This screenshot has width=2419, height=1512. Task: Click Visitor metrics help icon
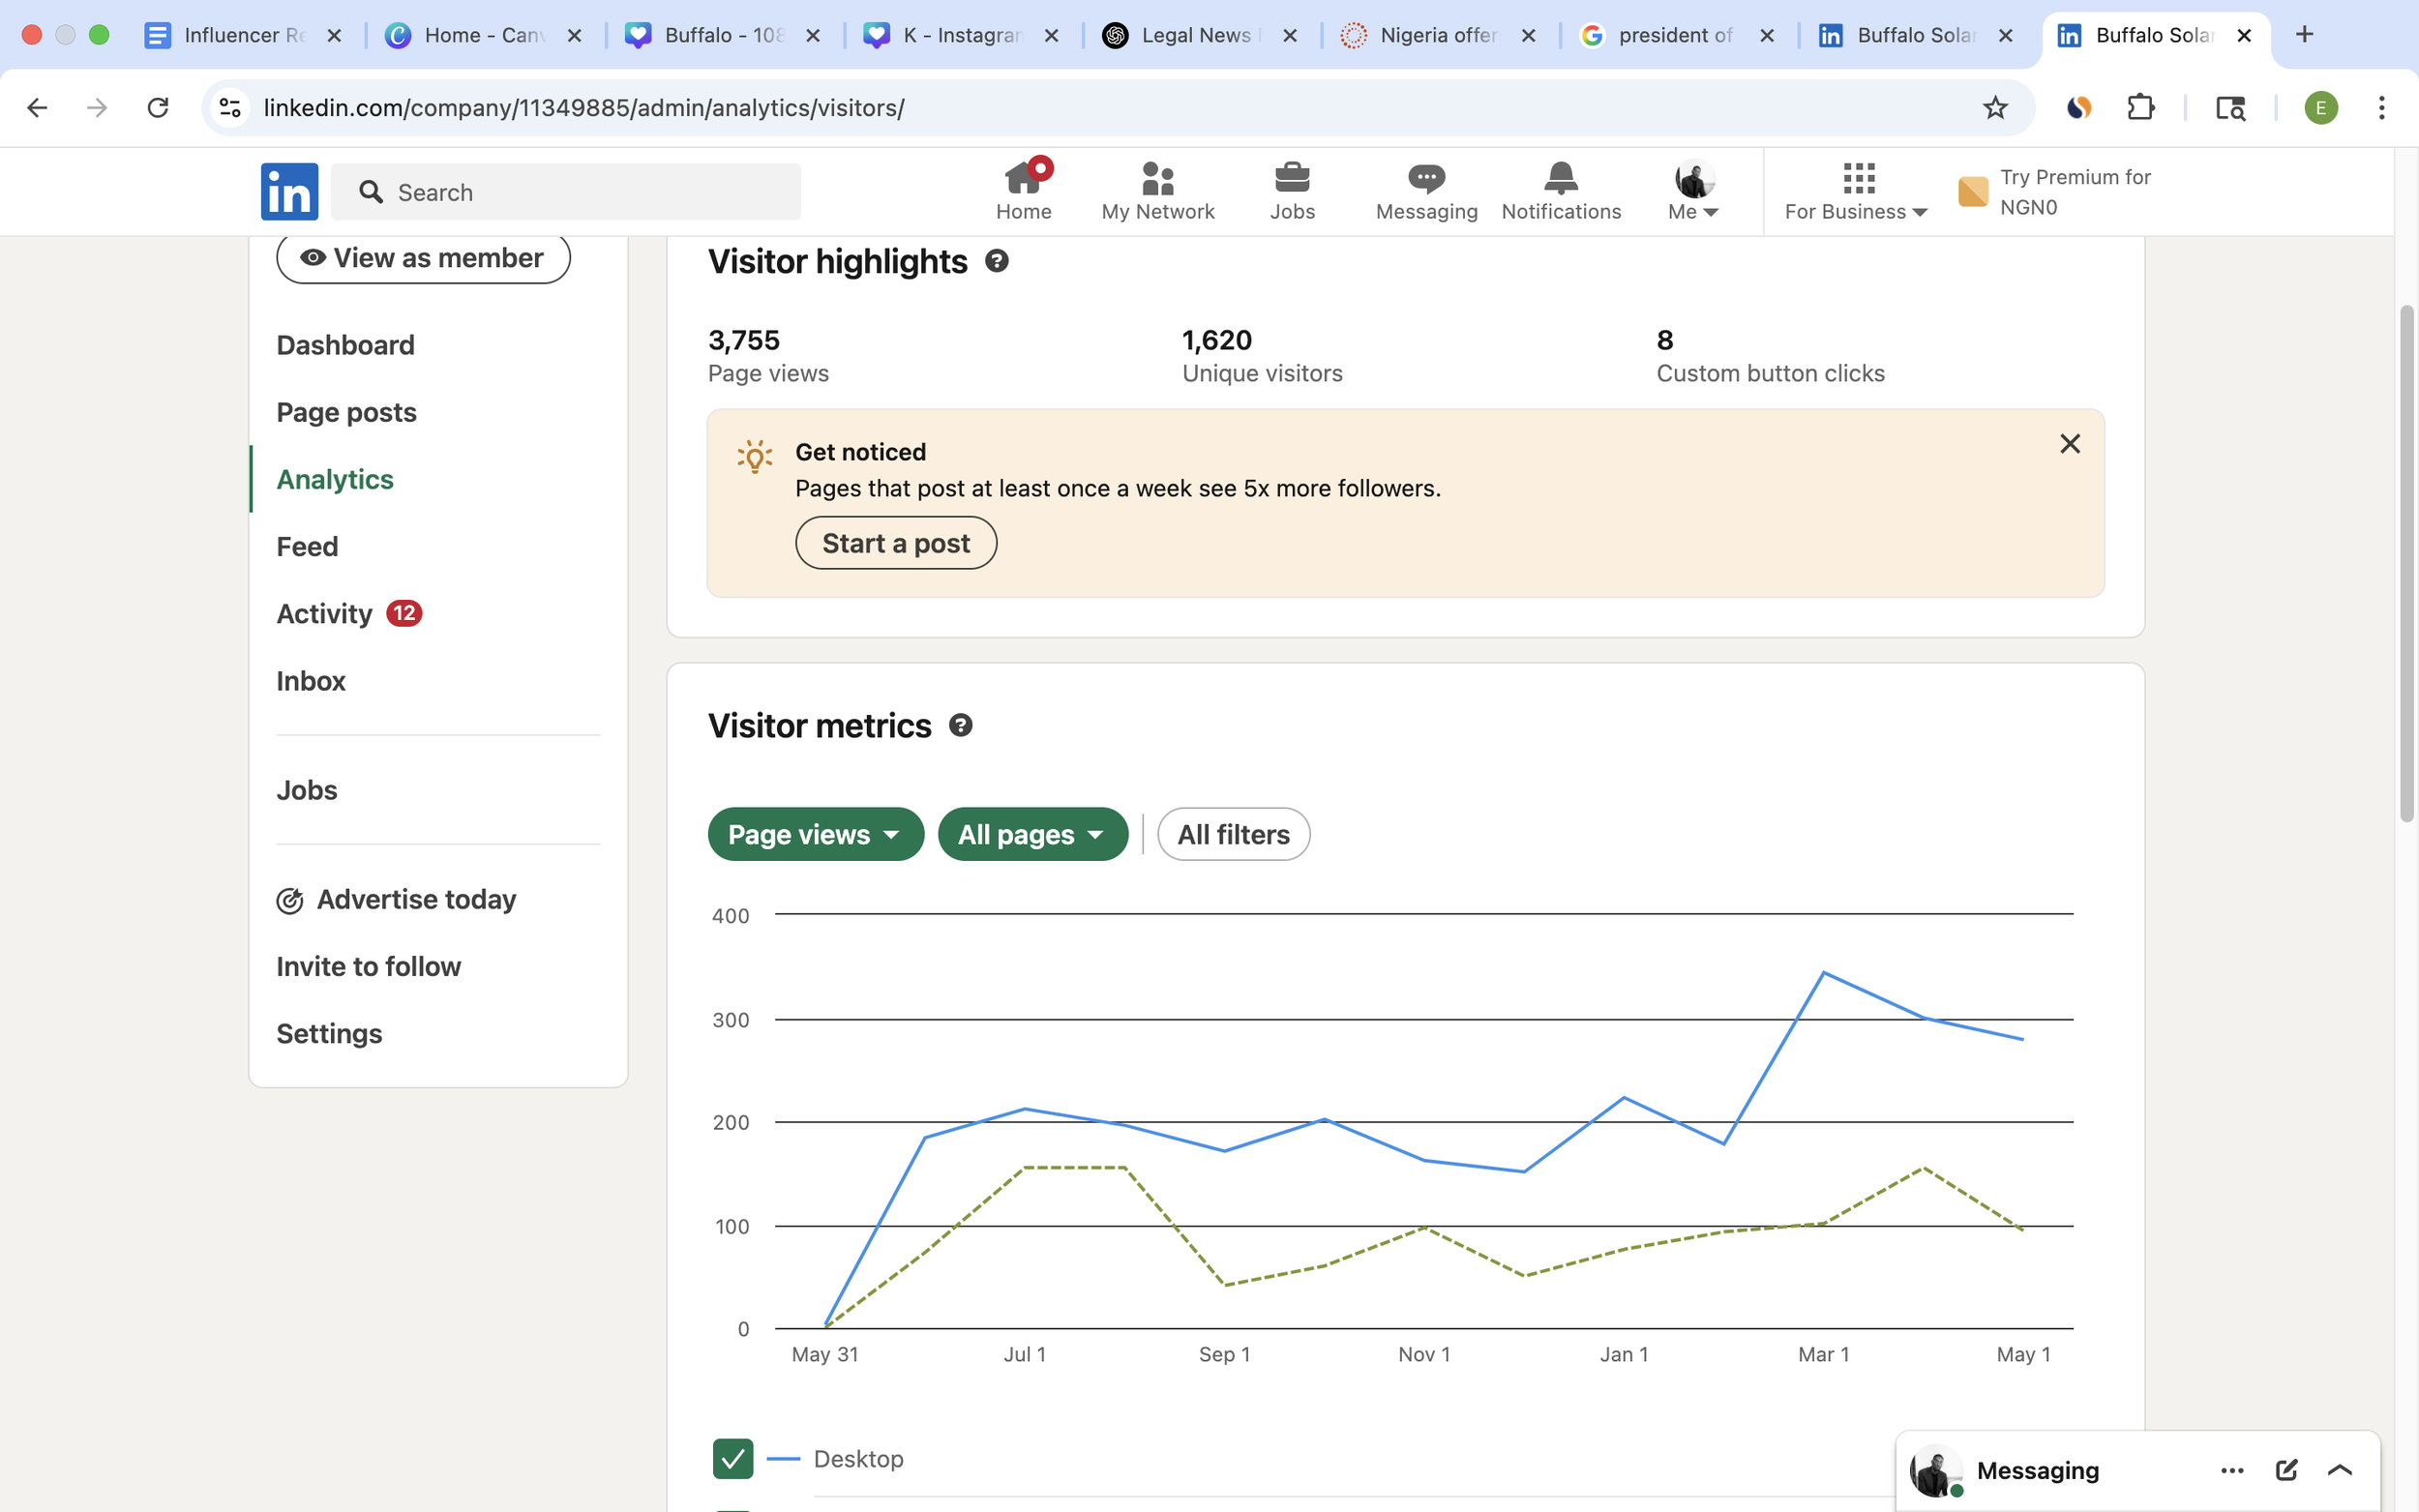960,725
